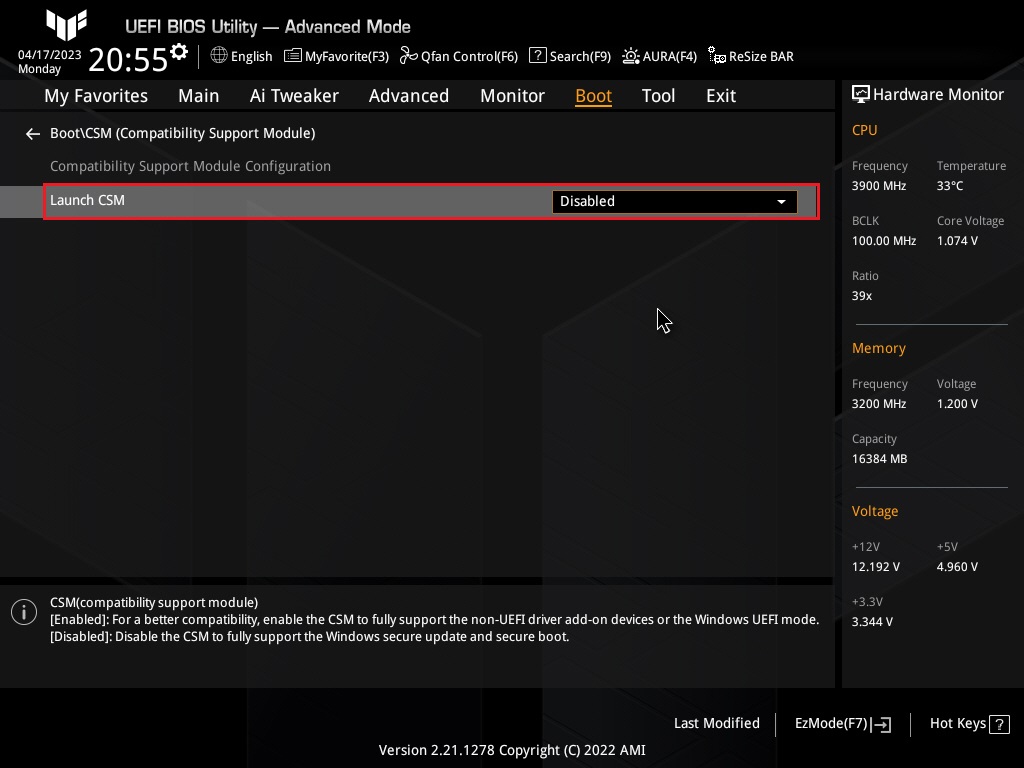
Task: Click Search(F9) label
Action: (x=580, y=57)
